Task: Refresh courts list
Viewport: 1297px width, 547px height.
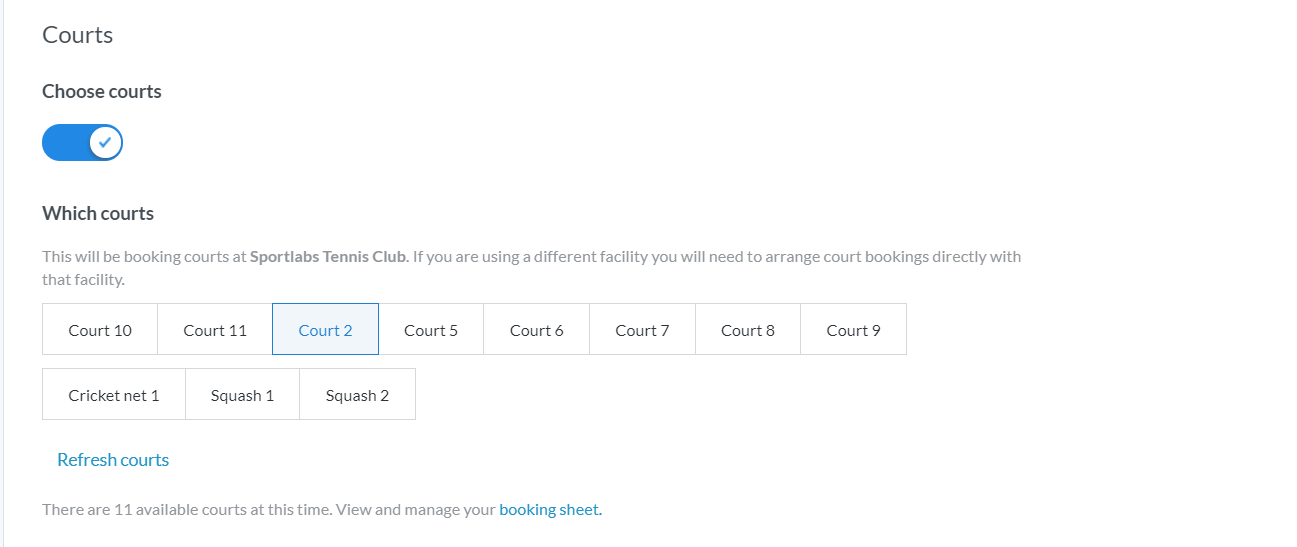Action: click(113, 460)
